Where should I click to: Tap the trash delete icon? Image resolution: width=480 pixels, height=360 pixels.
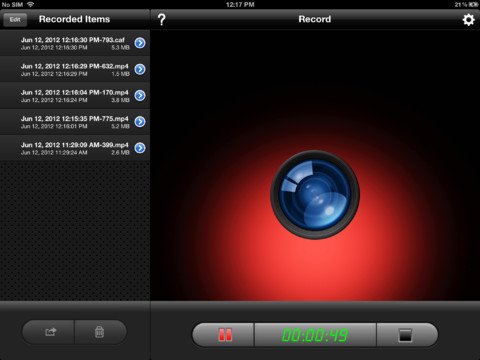click(100, 332)
